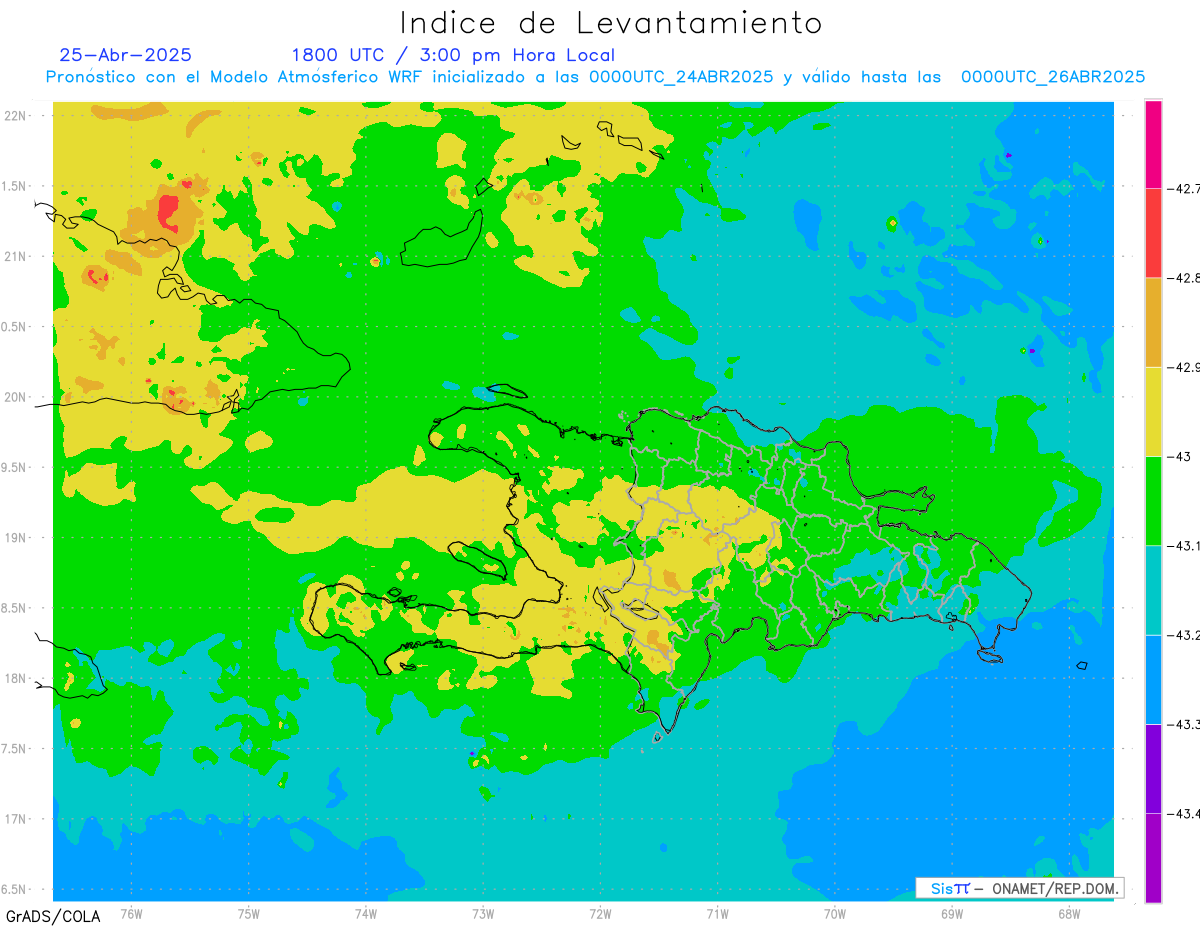1200x927 pixels.
Task: Click the latitude label '17N'
Action: point(16,819)
